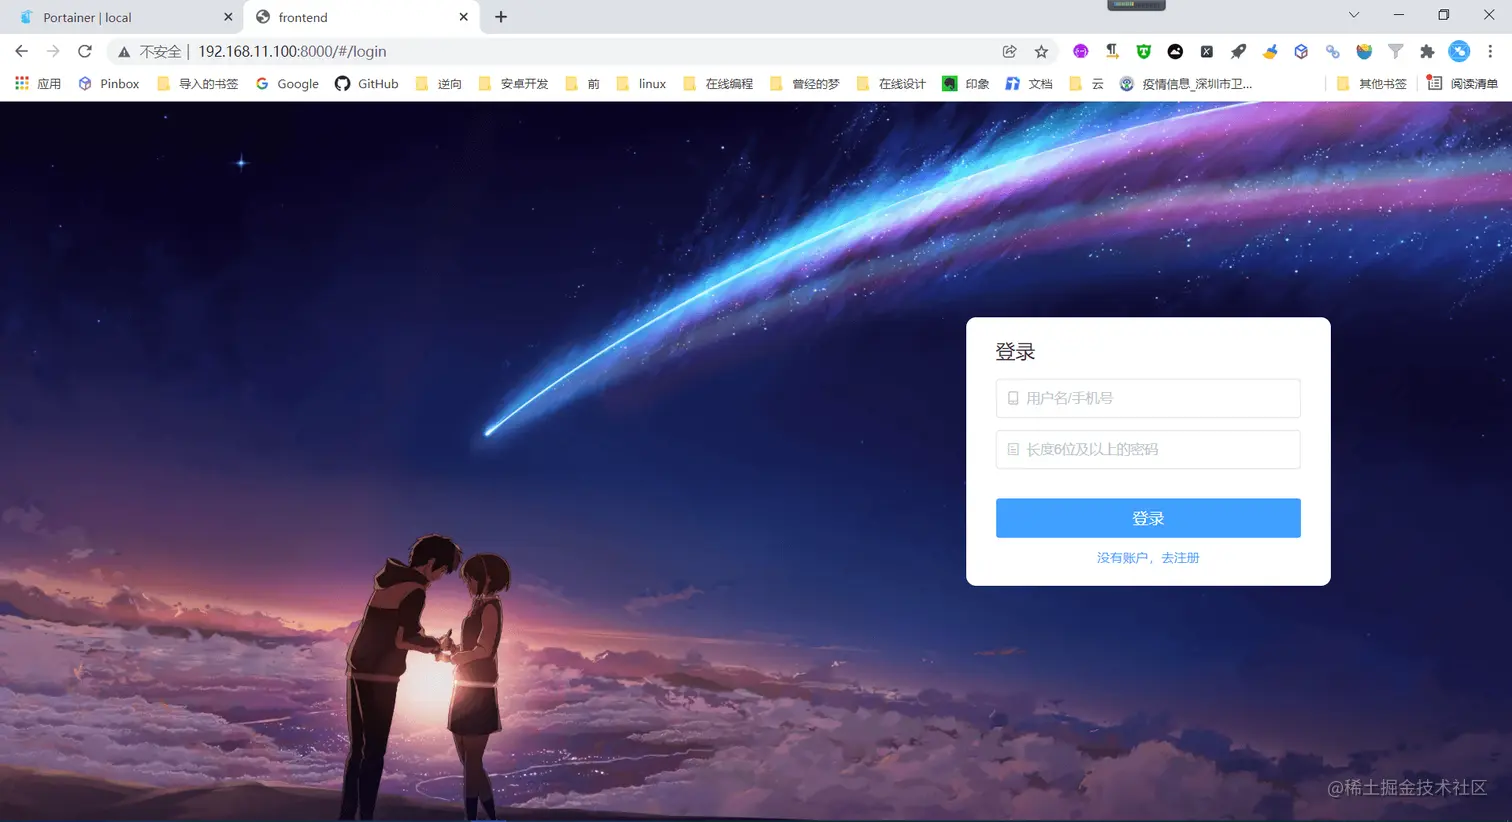Click the funnel filter extension icon
Viewport: 1512px width, 822px height.
click(1396, 51)
